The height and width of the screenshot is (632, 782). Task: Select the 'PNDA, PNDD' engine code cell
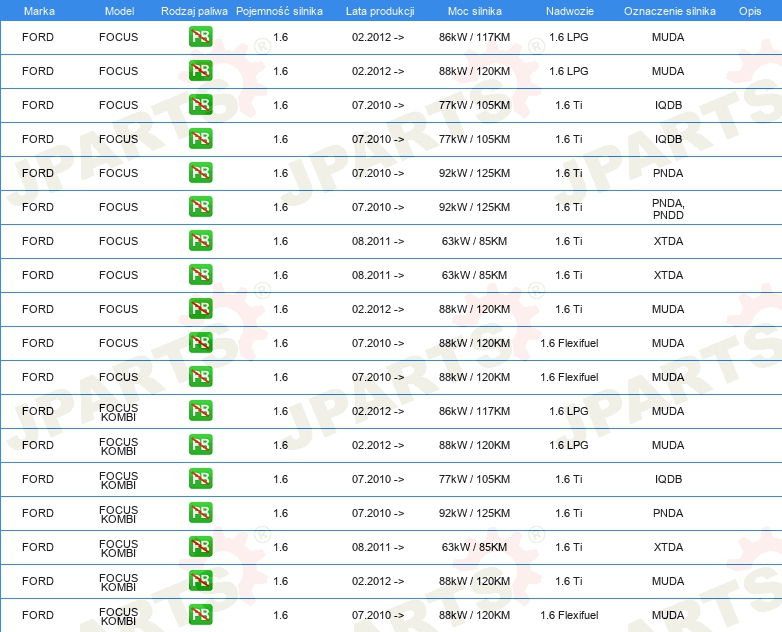668,209
